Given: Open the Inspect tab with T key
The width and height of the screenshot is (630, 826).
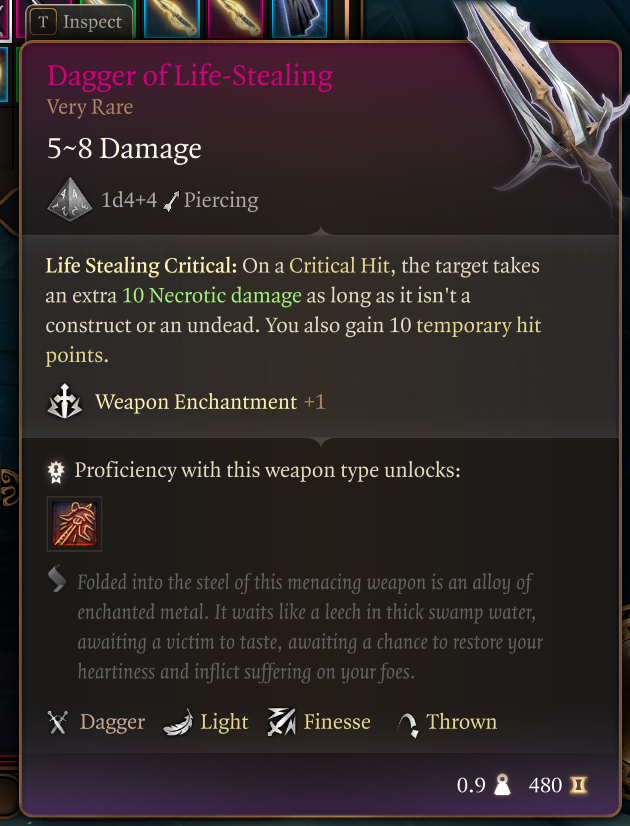Looking at the screenshot, I should tap(80, 22).
